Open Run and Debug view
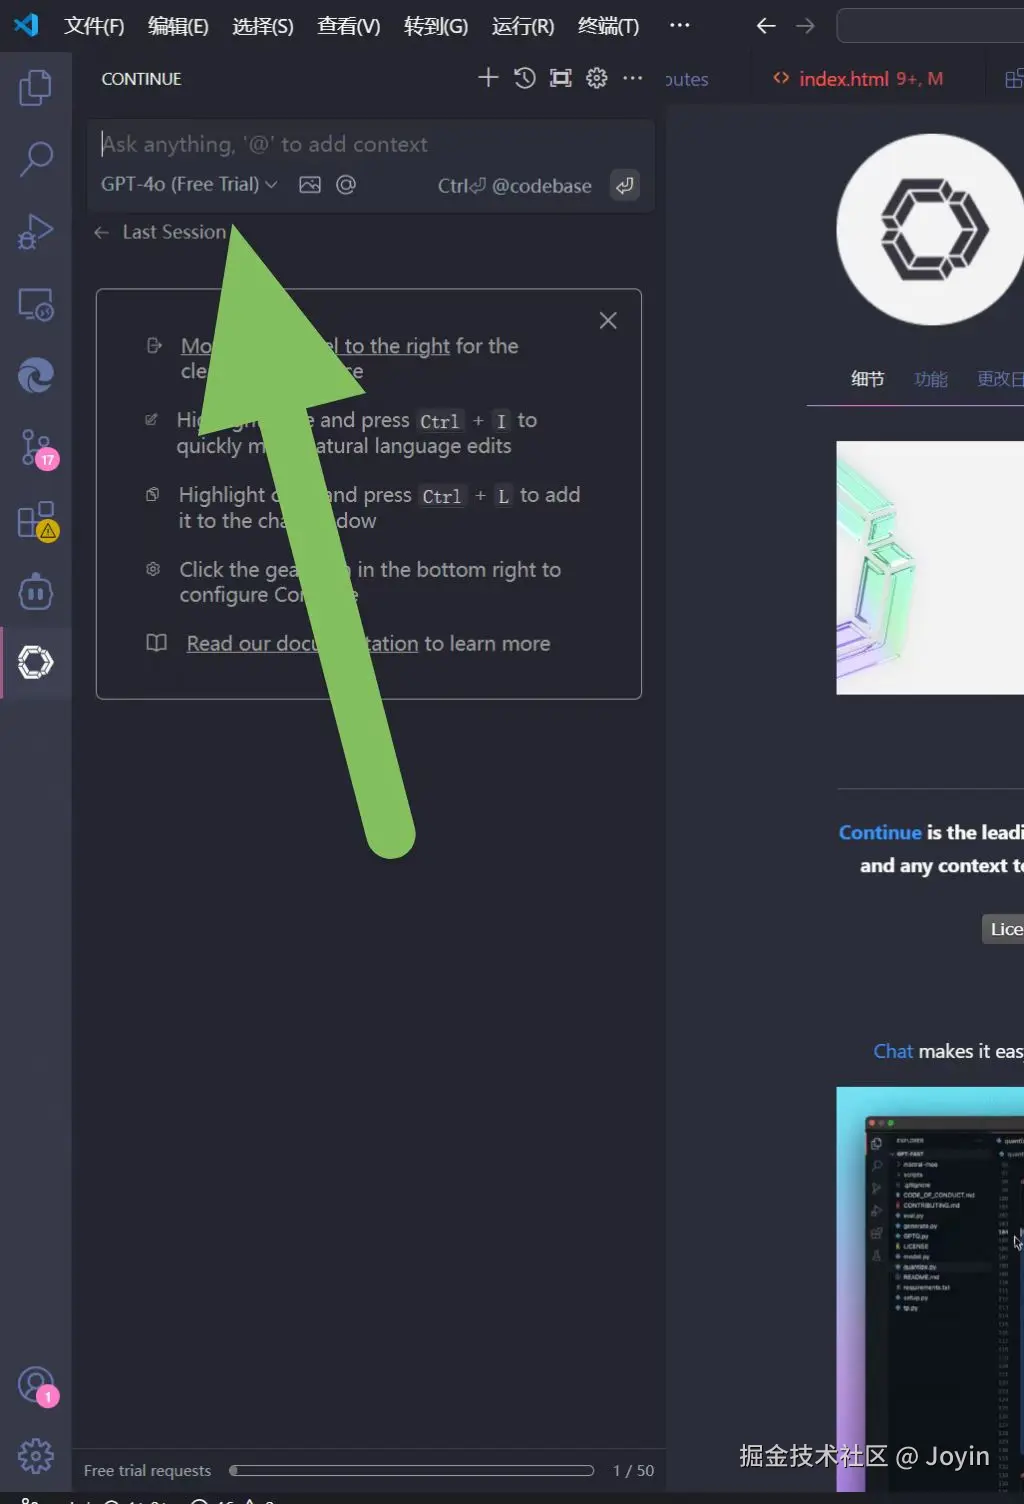 coord(35,232)
